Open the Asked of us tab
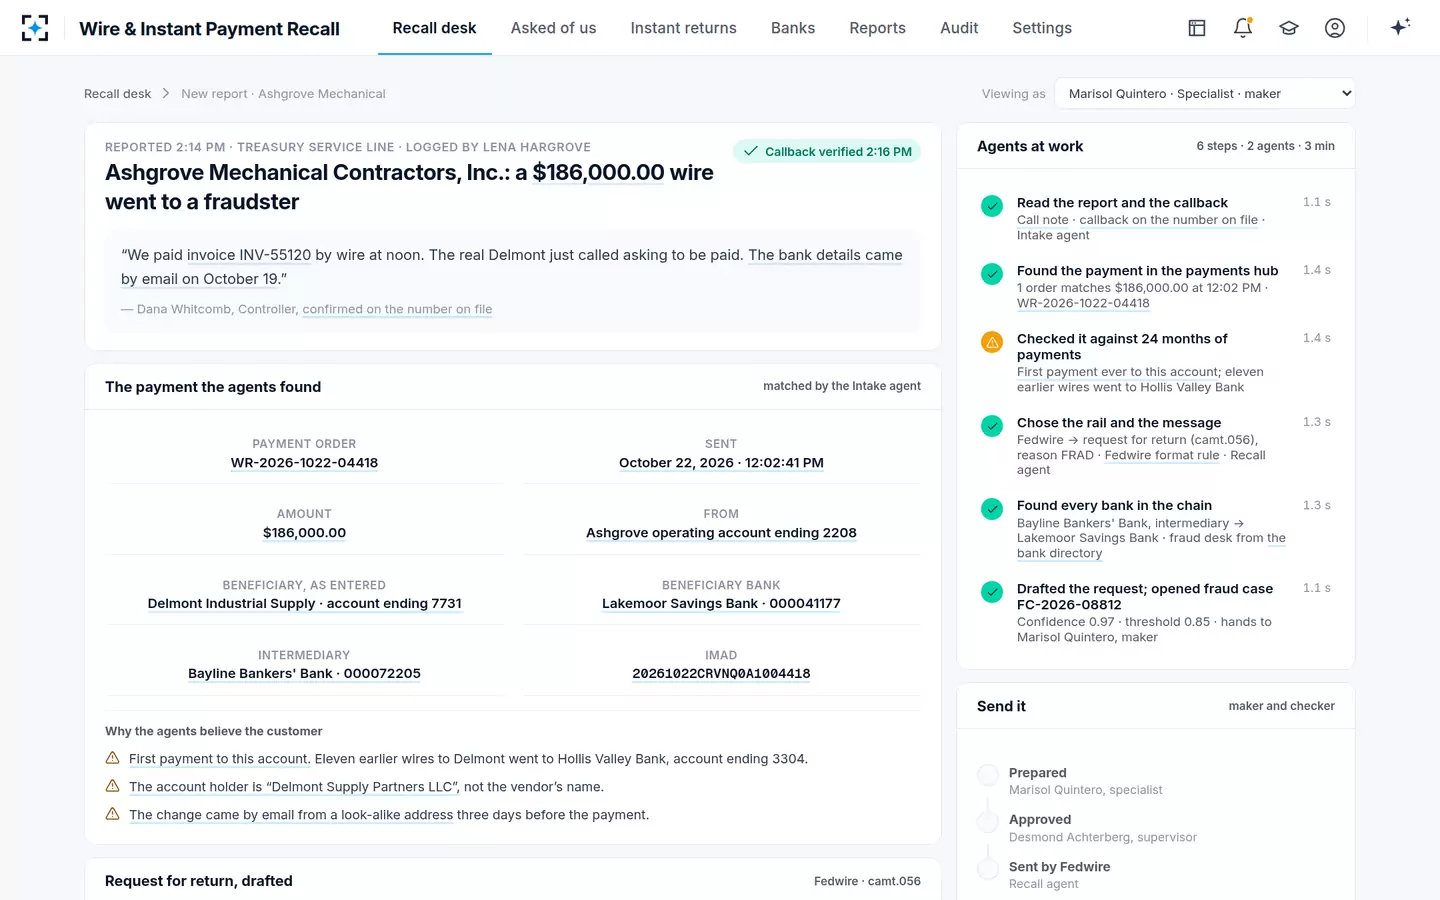This screenshot has width=1440, height=900. click(553, 28)
